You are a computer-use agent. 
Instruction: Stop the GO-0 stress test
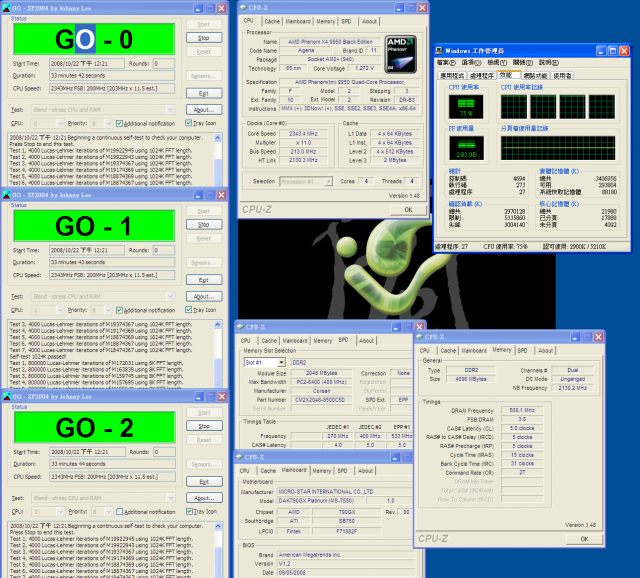[x=204, y=38]
